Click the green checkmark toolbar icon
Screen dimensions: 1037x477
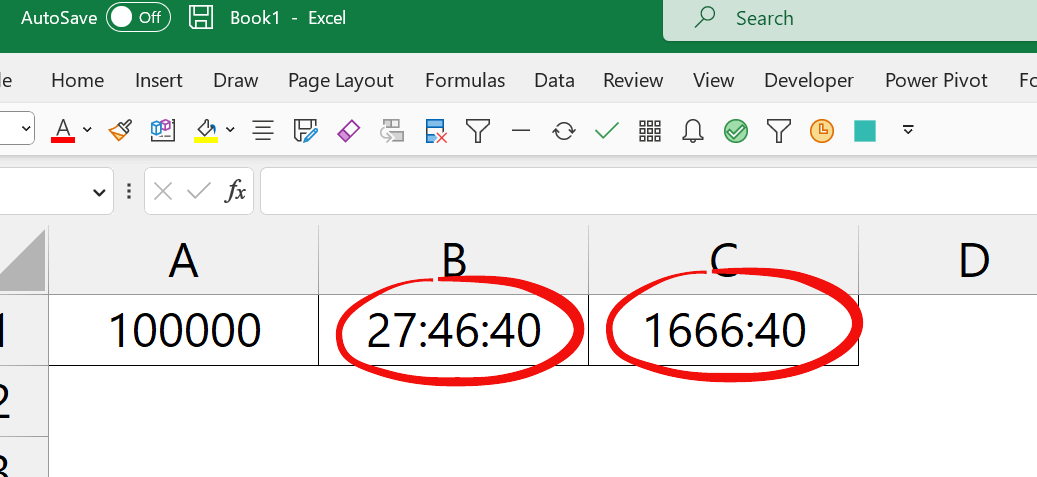click(x=606, y=130)
